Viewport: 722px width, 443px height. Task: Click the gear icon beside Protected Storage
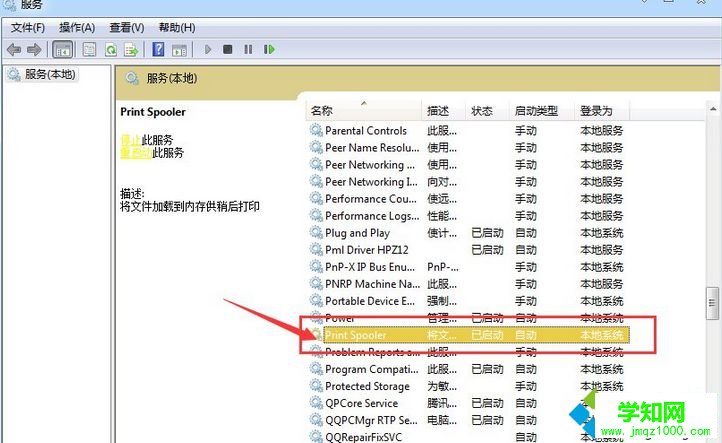point(316,386)
